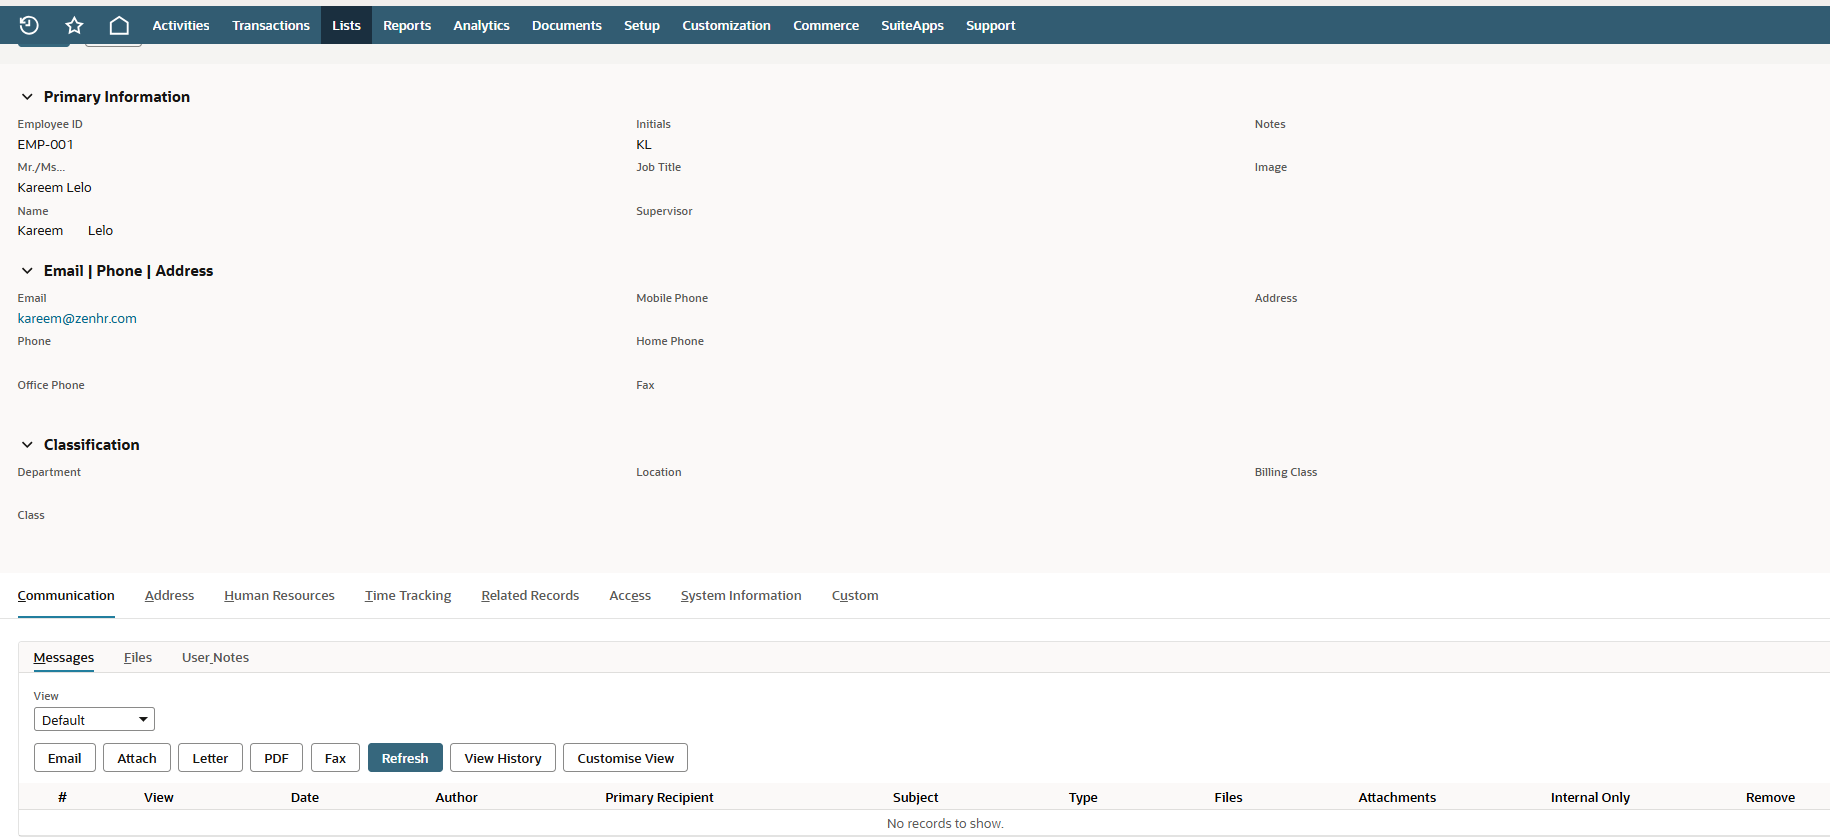Image resolution: width=1830 pixels, height=838 pixels.
Task: Open the Transactions menu
Action: [x=271, y=25]
